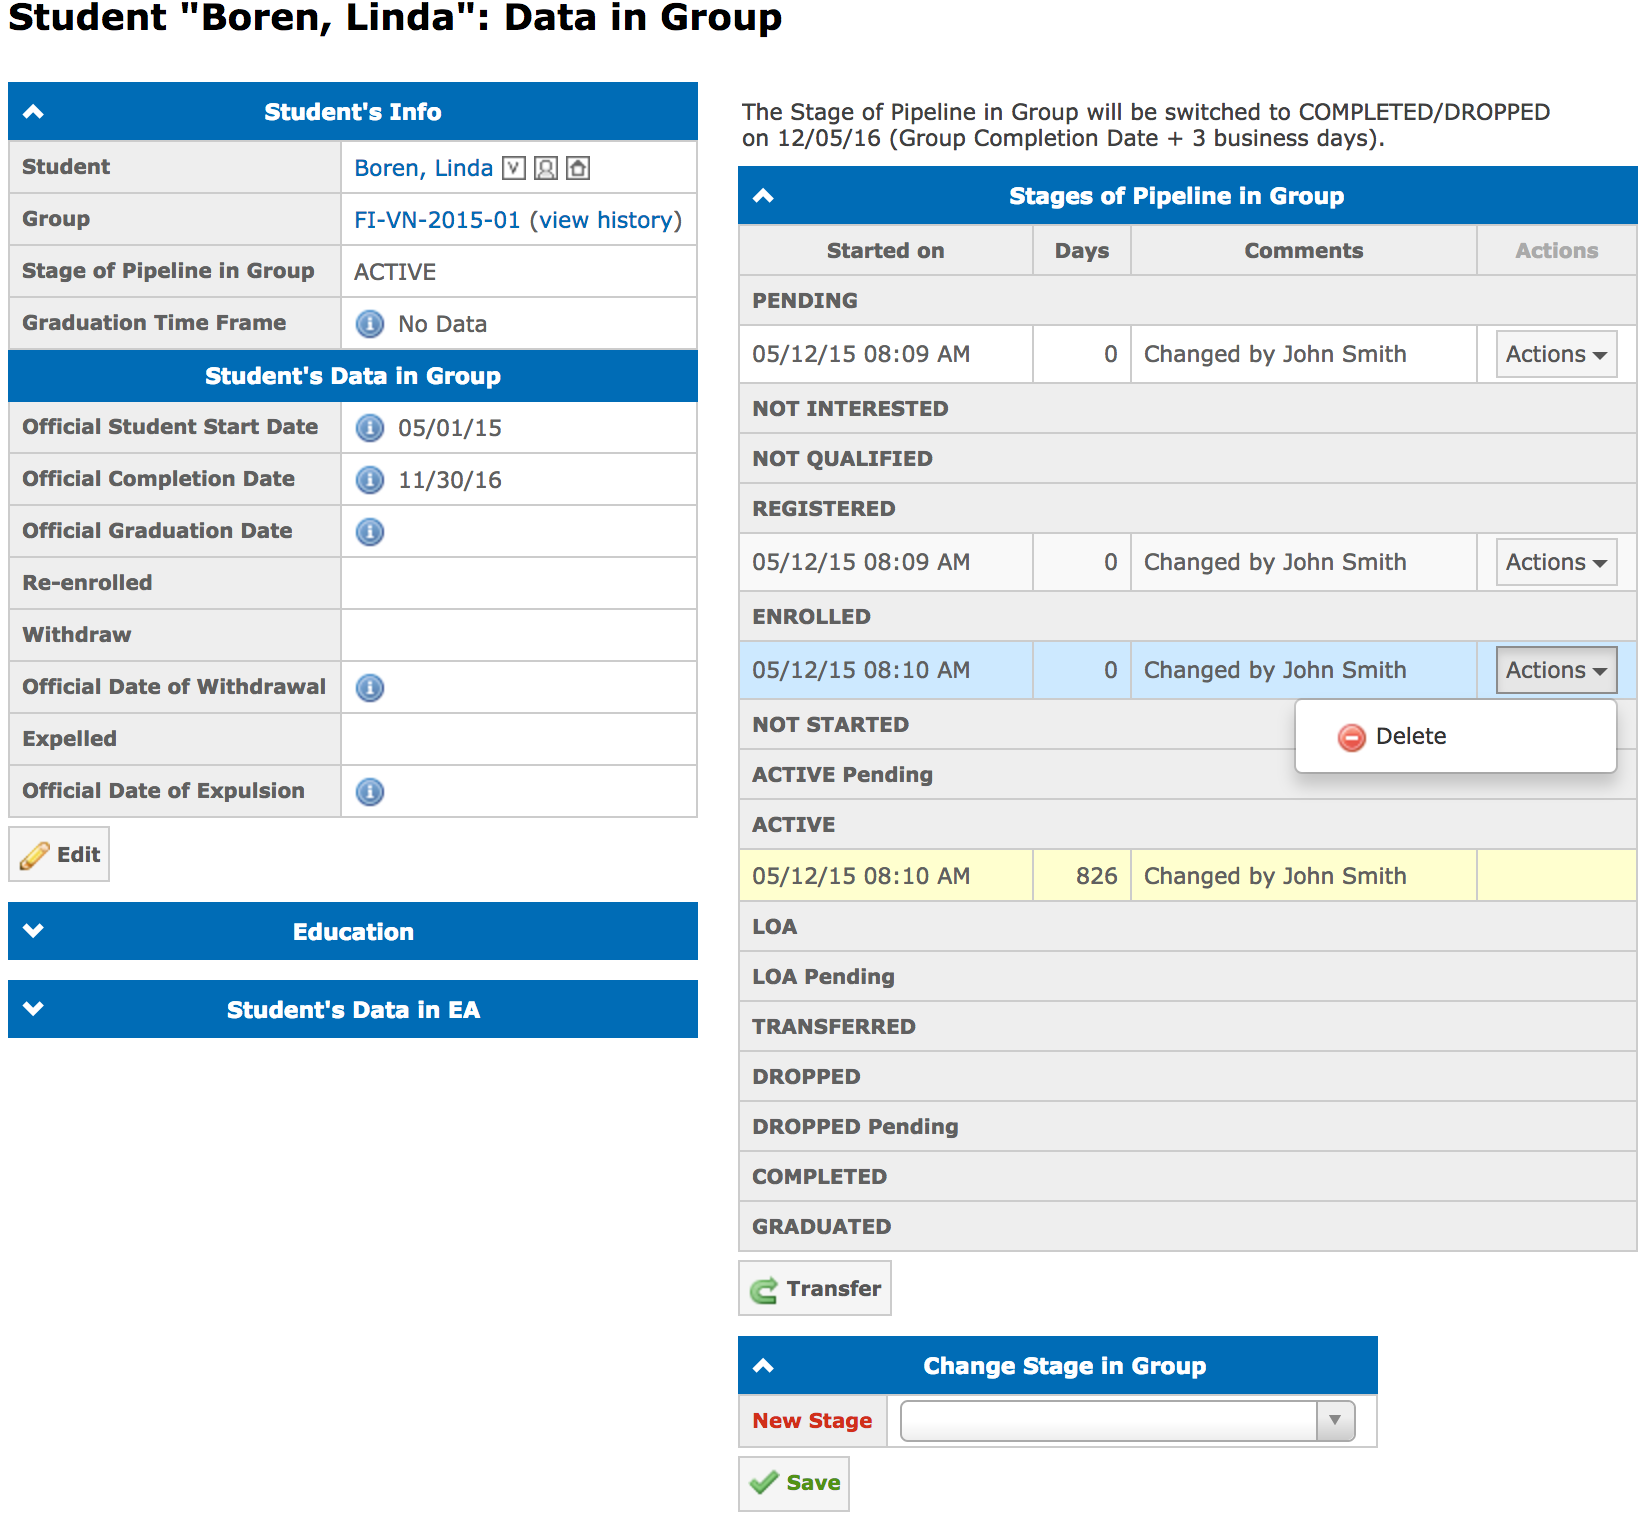The width and height of the screenshot is (1644, 1520).
Task: Click info icon for Official Graduation Date
Action: click(370, 532)
